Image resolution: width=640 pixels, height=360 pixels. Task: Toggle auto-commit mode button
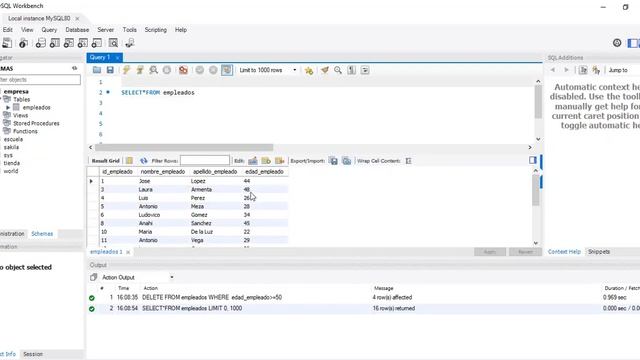click(x=227, y=70)
